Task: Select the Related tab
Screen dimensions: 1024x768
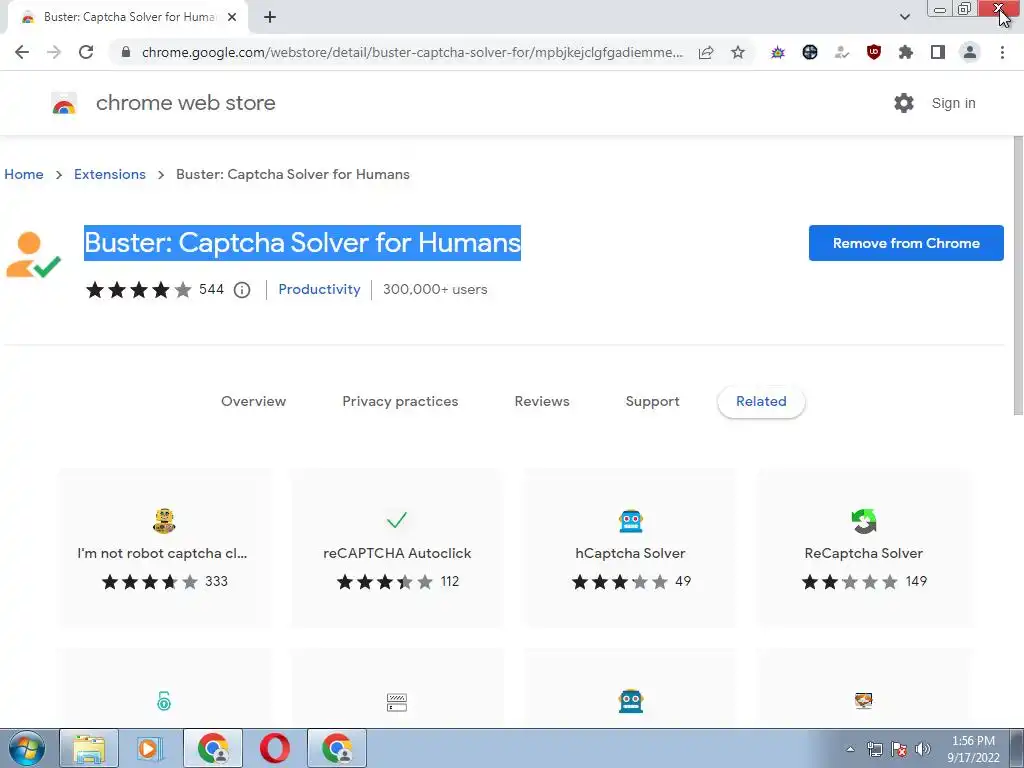Action: (761, 402)
